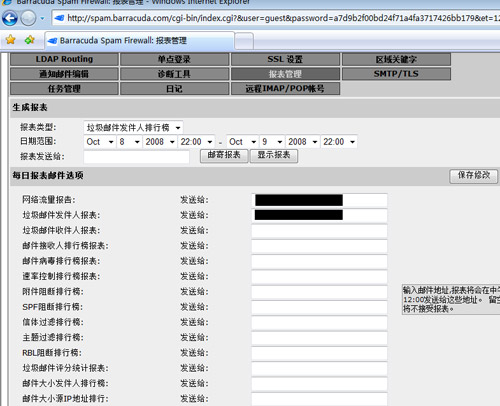Open the start day 8 dropdown
This screenshot has width=500, height=406.
(129, 142)
